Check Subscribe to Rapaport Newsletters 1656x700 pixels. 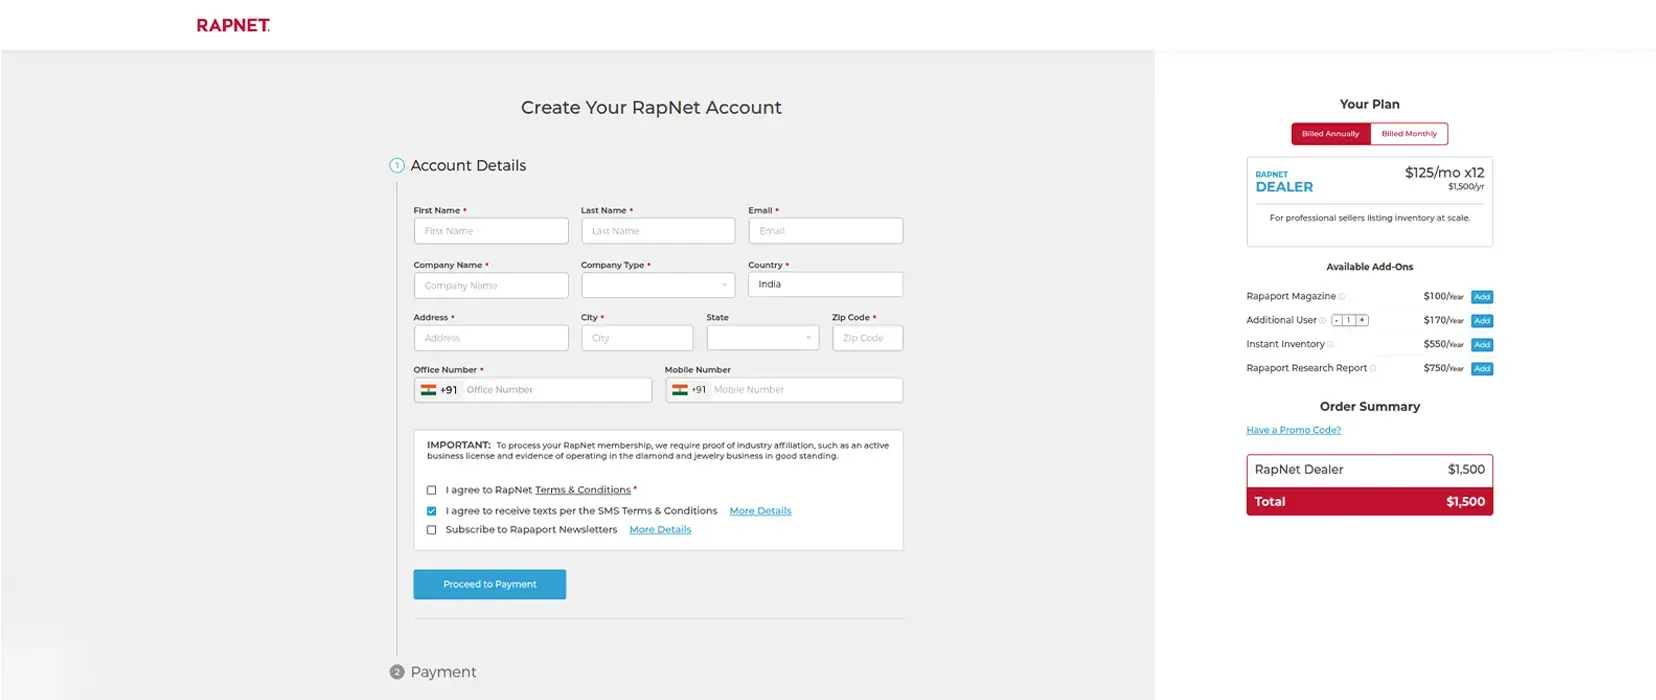[432, 530]
